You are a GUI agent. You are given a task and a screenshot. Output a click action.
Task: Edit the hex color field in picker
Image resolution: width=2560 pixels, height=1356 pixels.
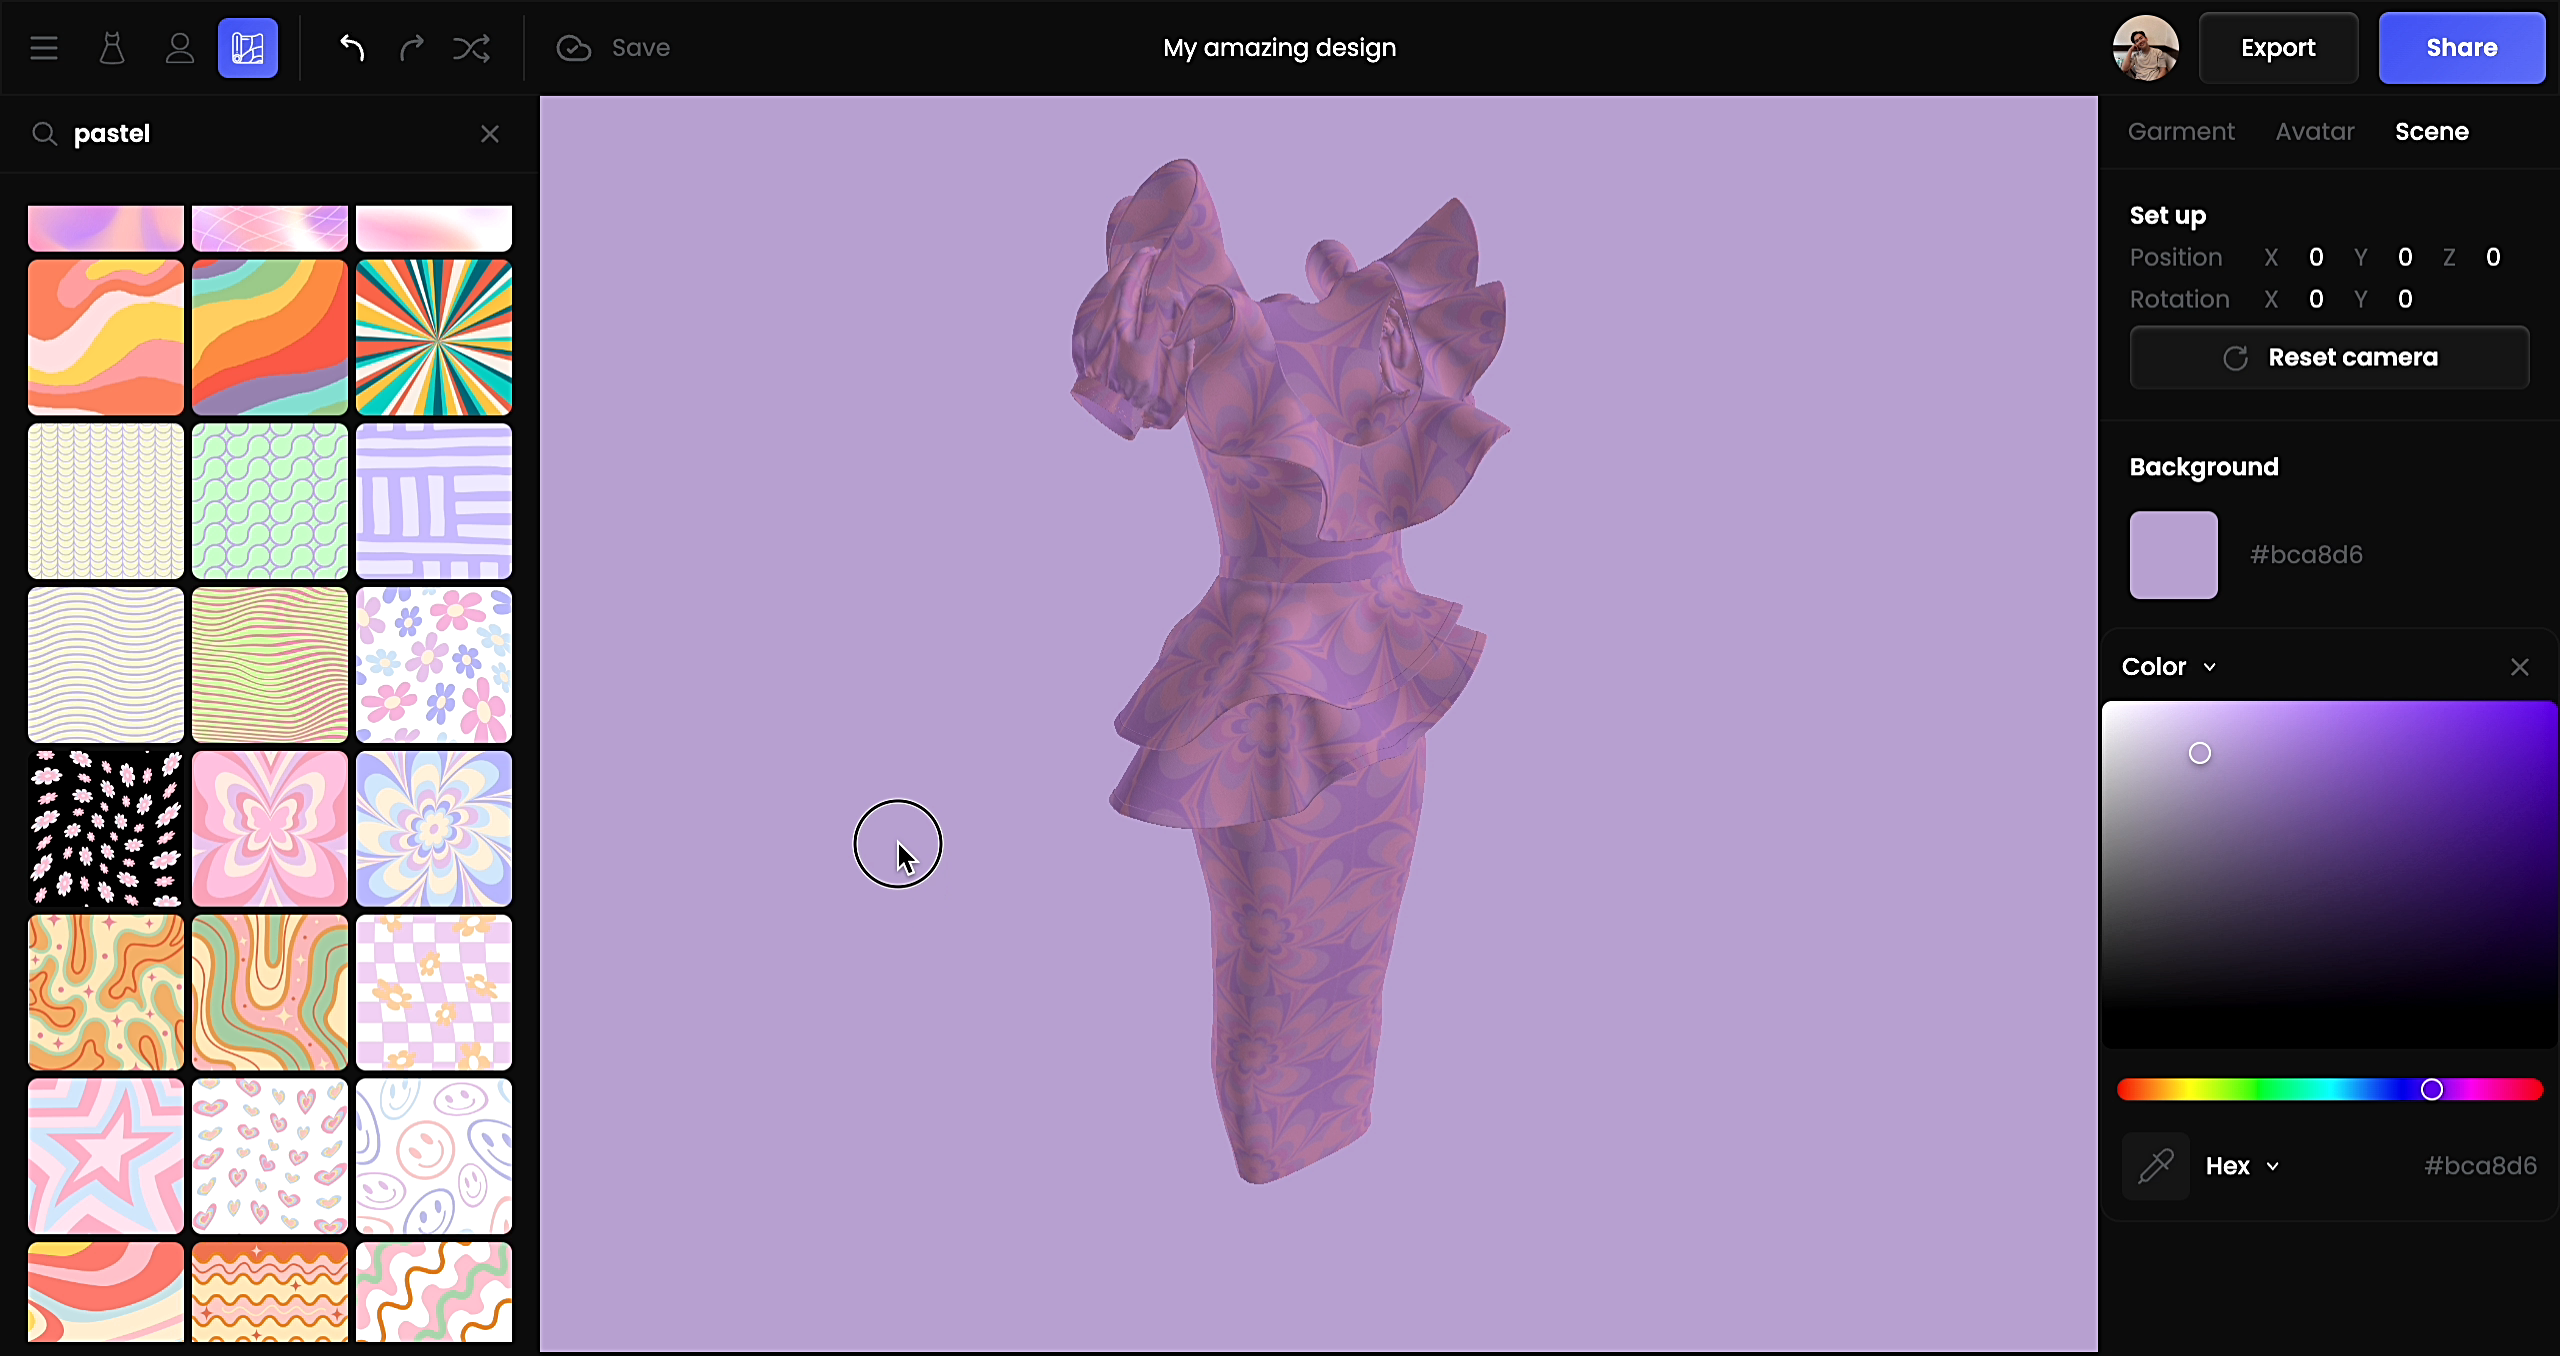click(2481, 1166)
